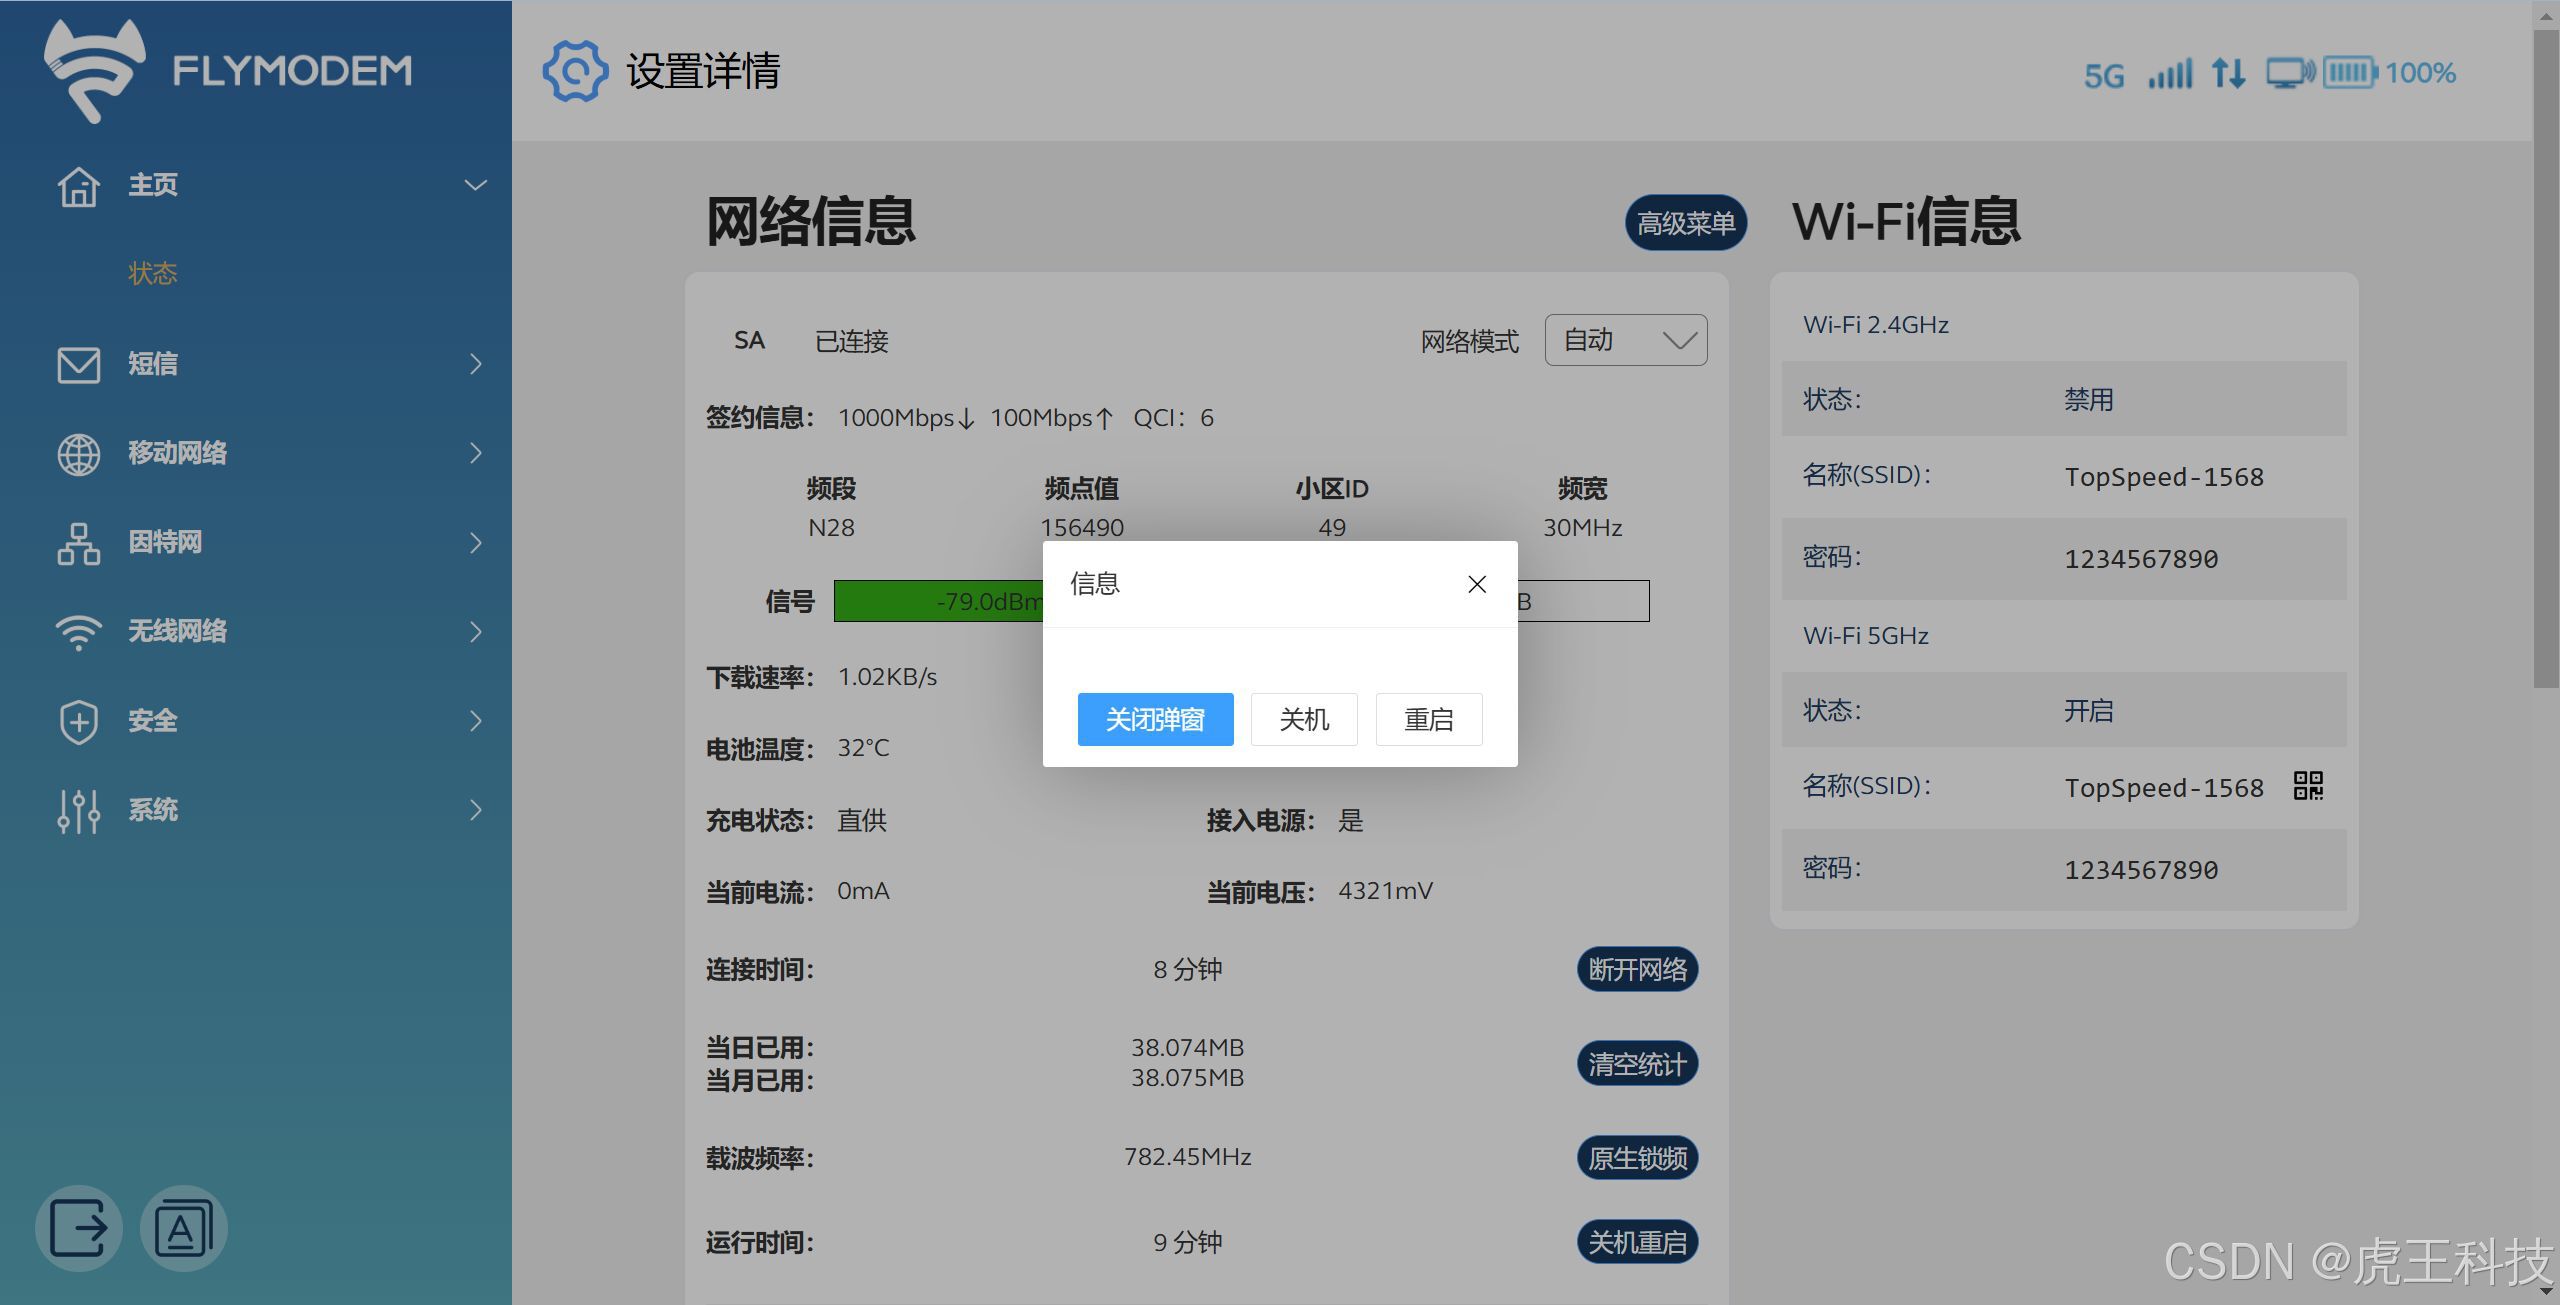This screenshot has height=1305, width=2560.
Task: Click the language switch icon
Action: pos(184,1228)
